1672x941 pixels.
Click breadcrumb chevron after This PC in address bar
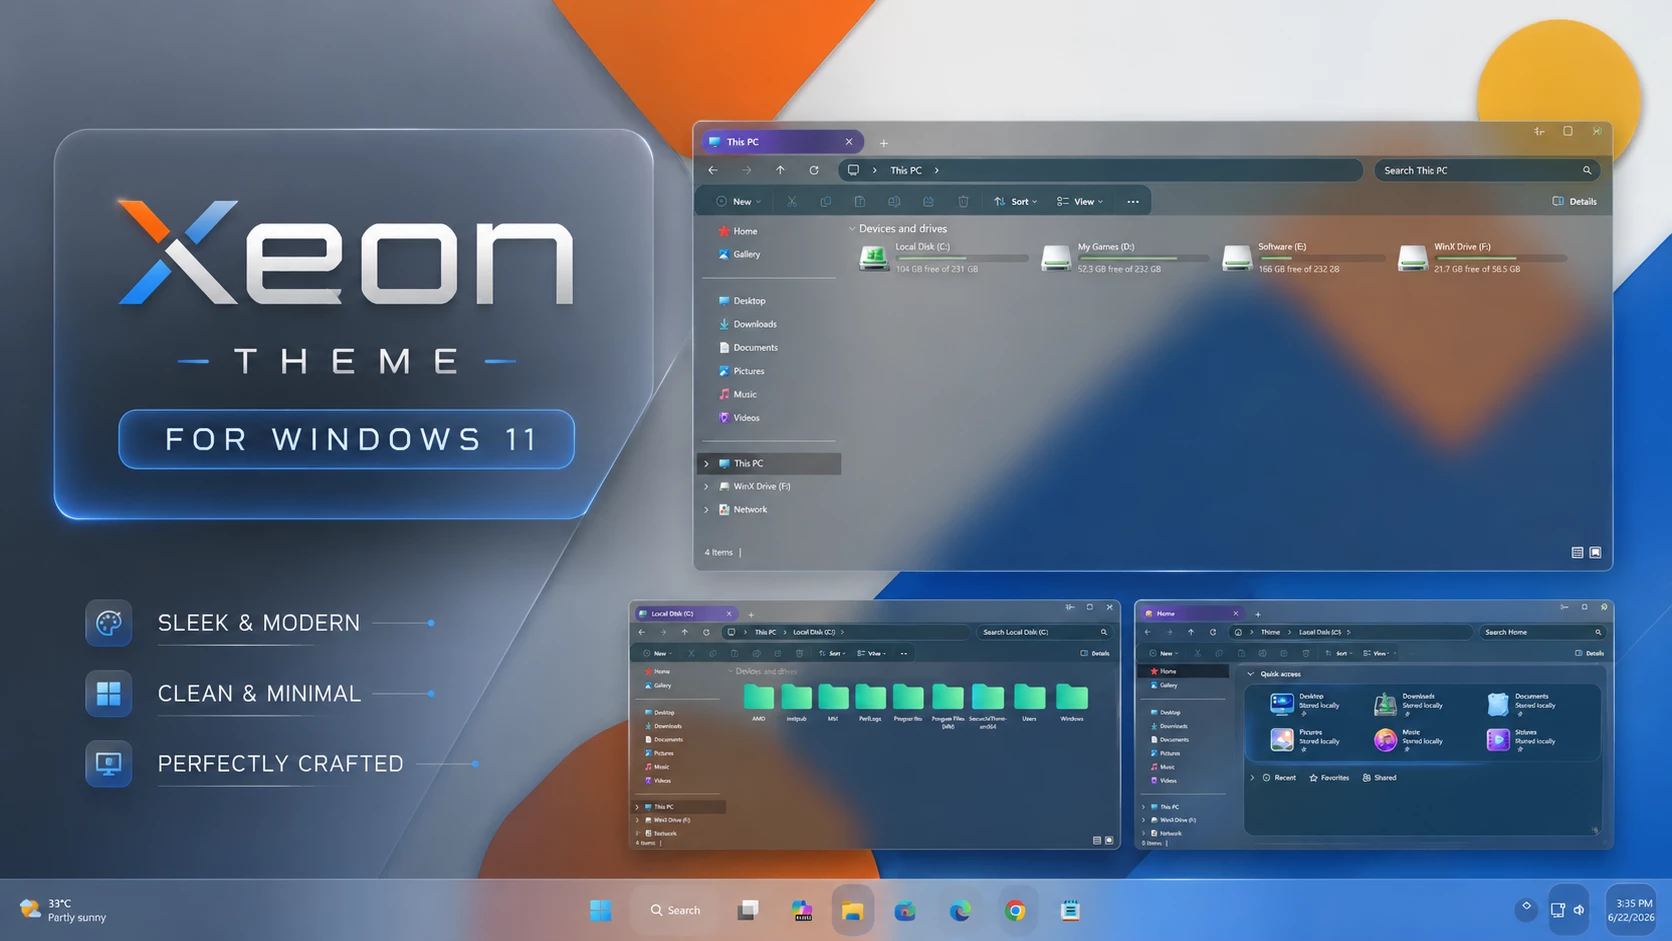(x=936, y=170)
